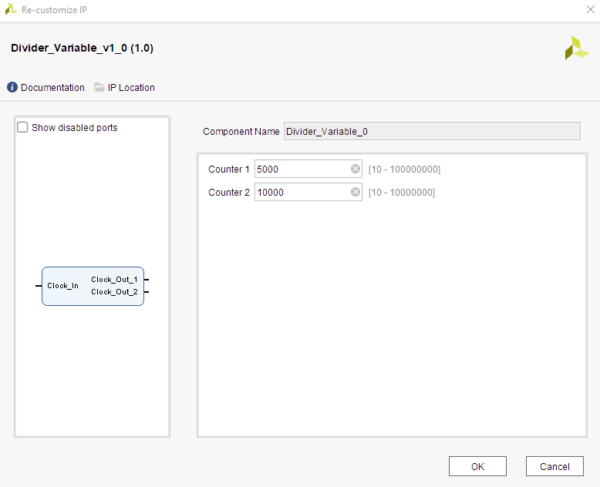
Task: Click the Component Name text field
Action: click(431, 131)
